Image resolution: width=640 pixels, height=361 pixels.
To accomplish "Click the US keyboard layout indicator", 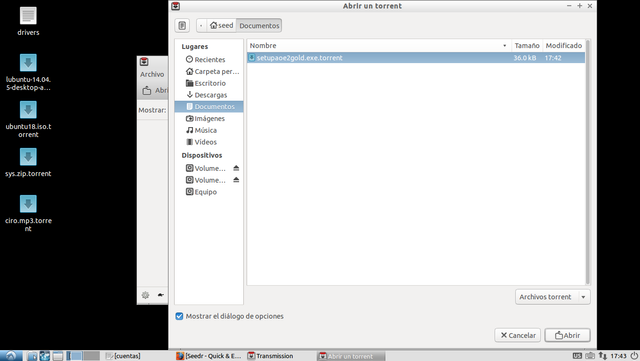I will coord(577,356).
